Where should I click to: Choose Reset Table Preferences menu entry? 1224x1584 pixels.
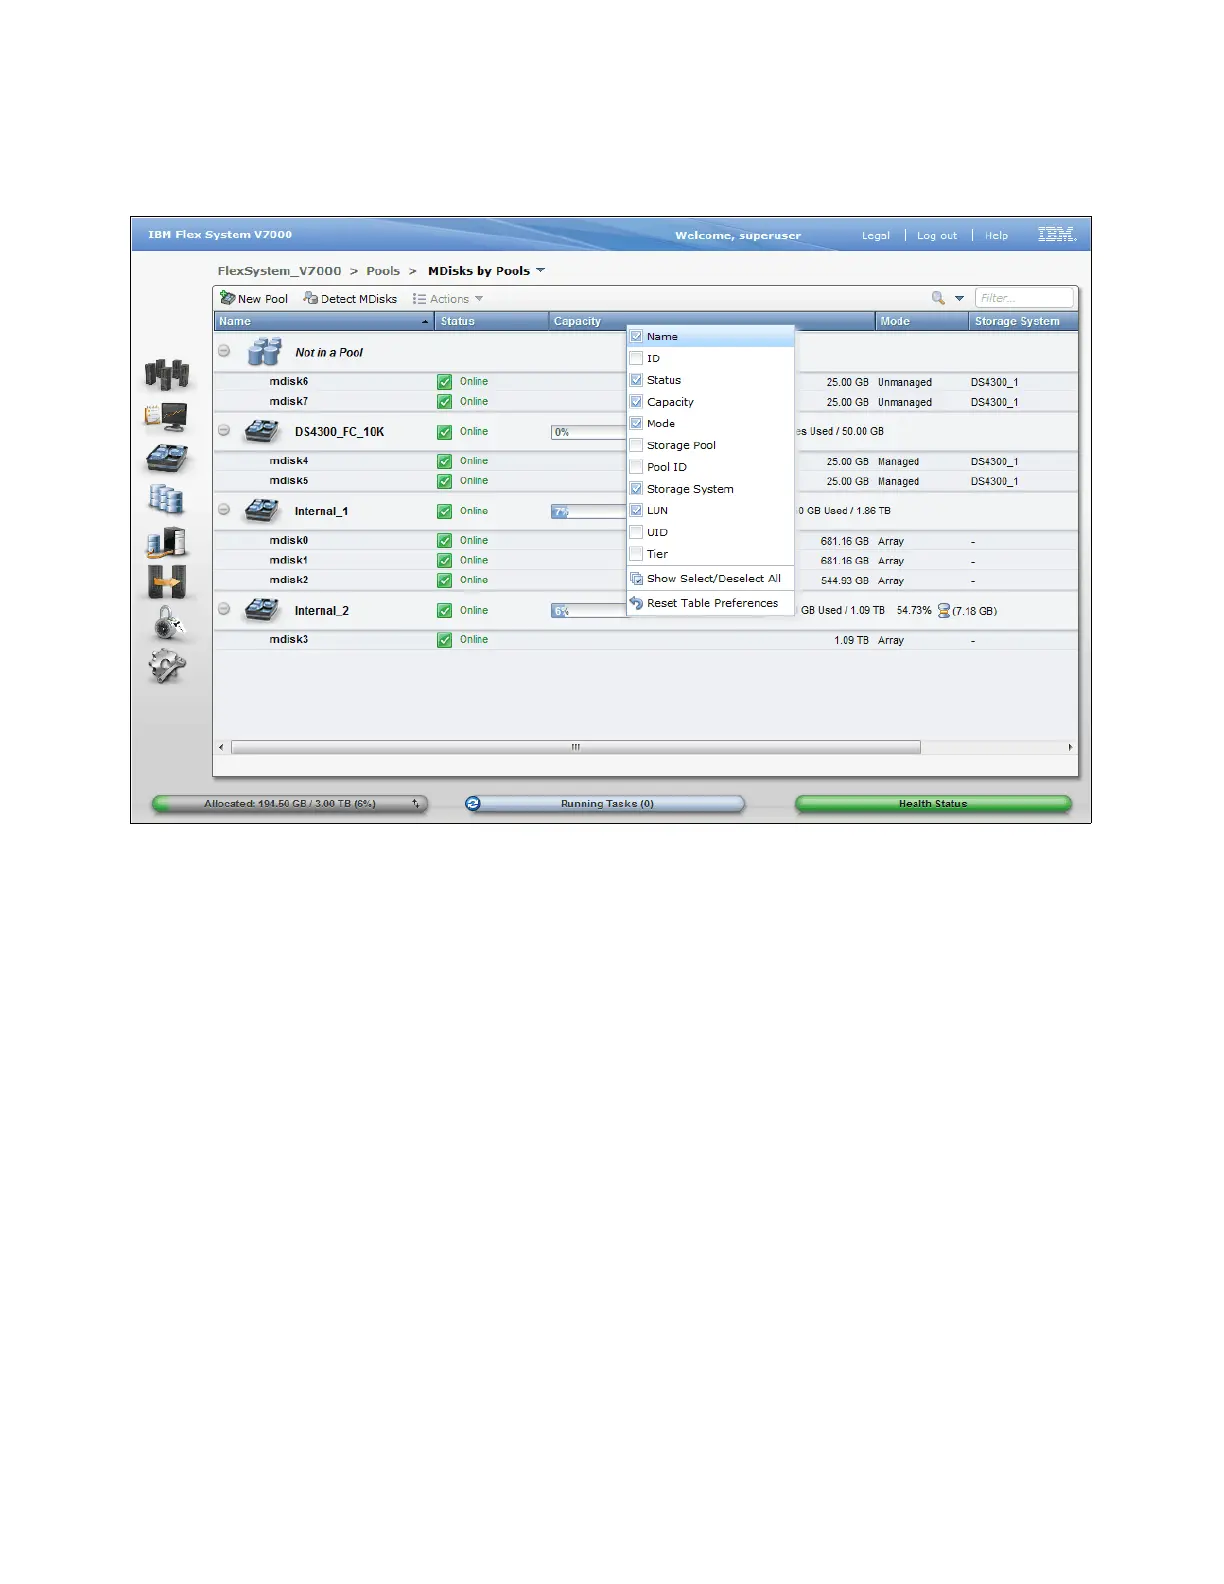coord(711,604)
